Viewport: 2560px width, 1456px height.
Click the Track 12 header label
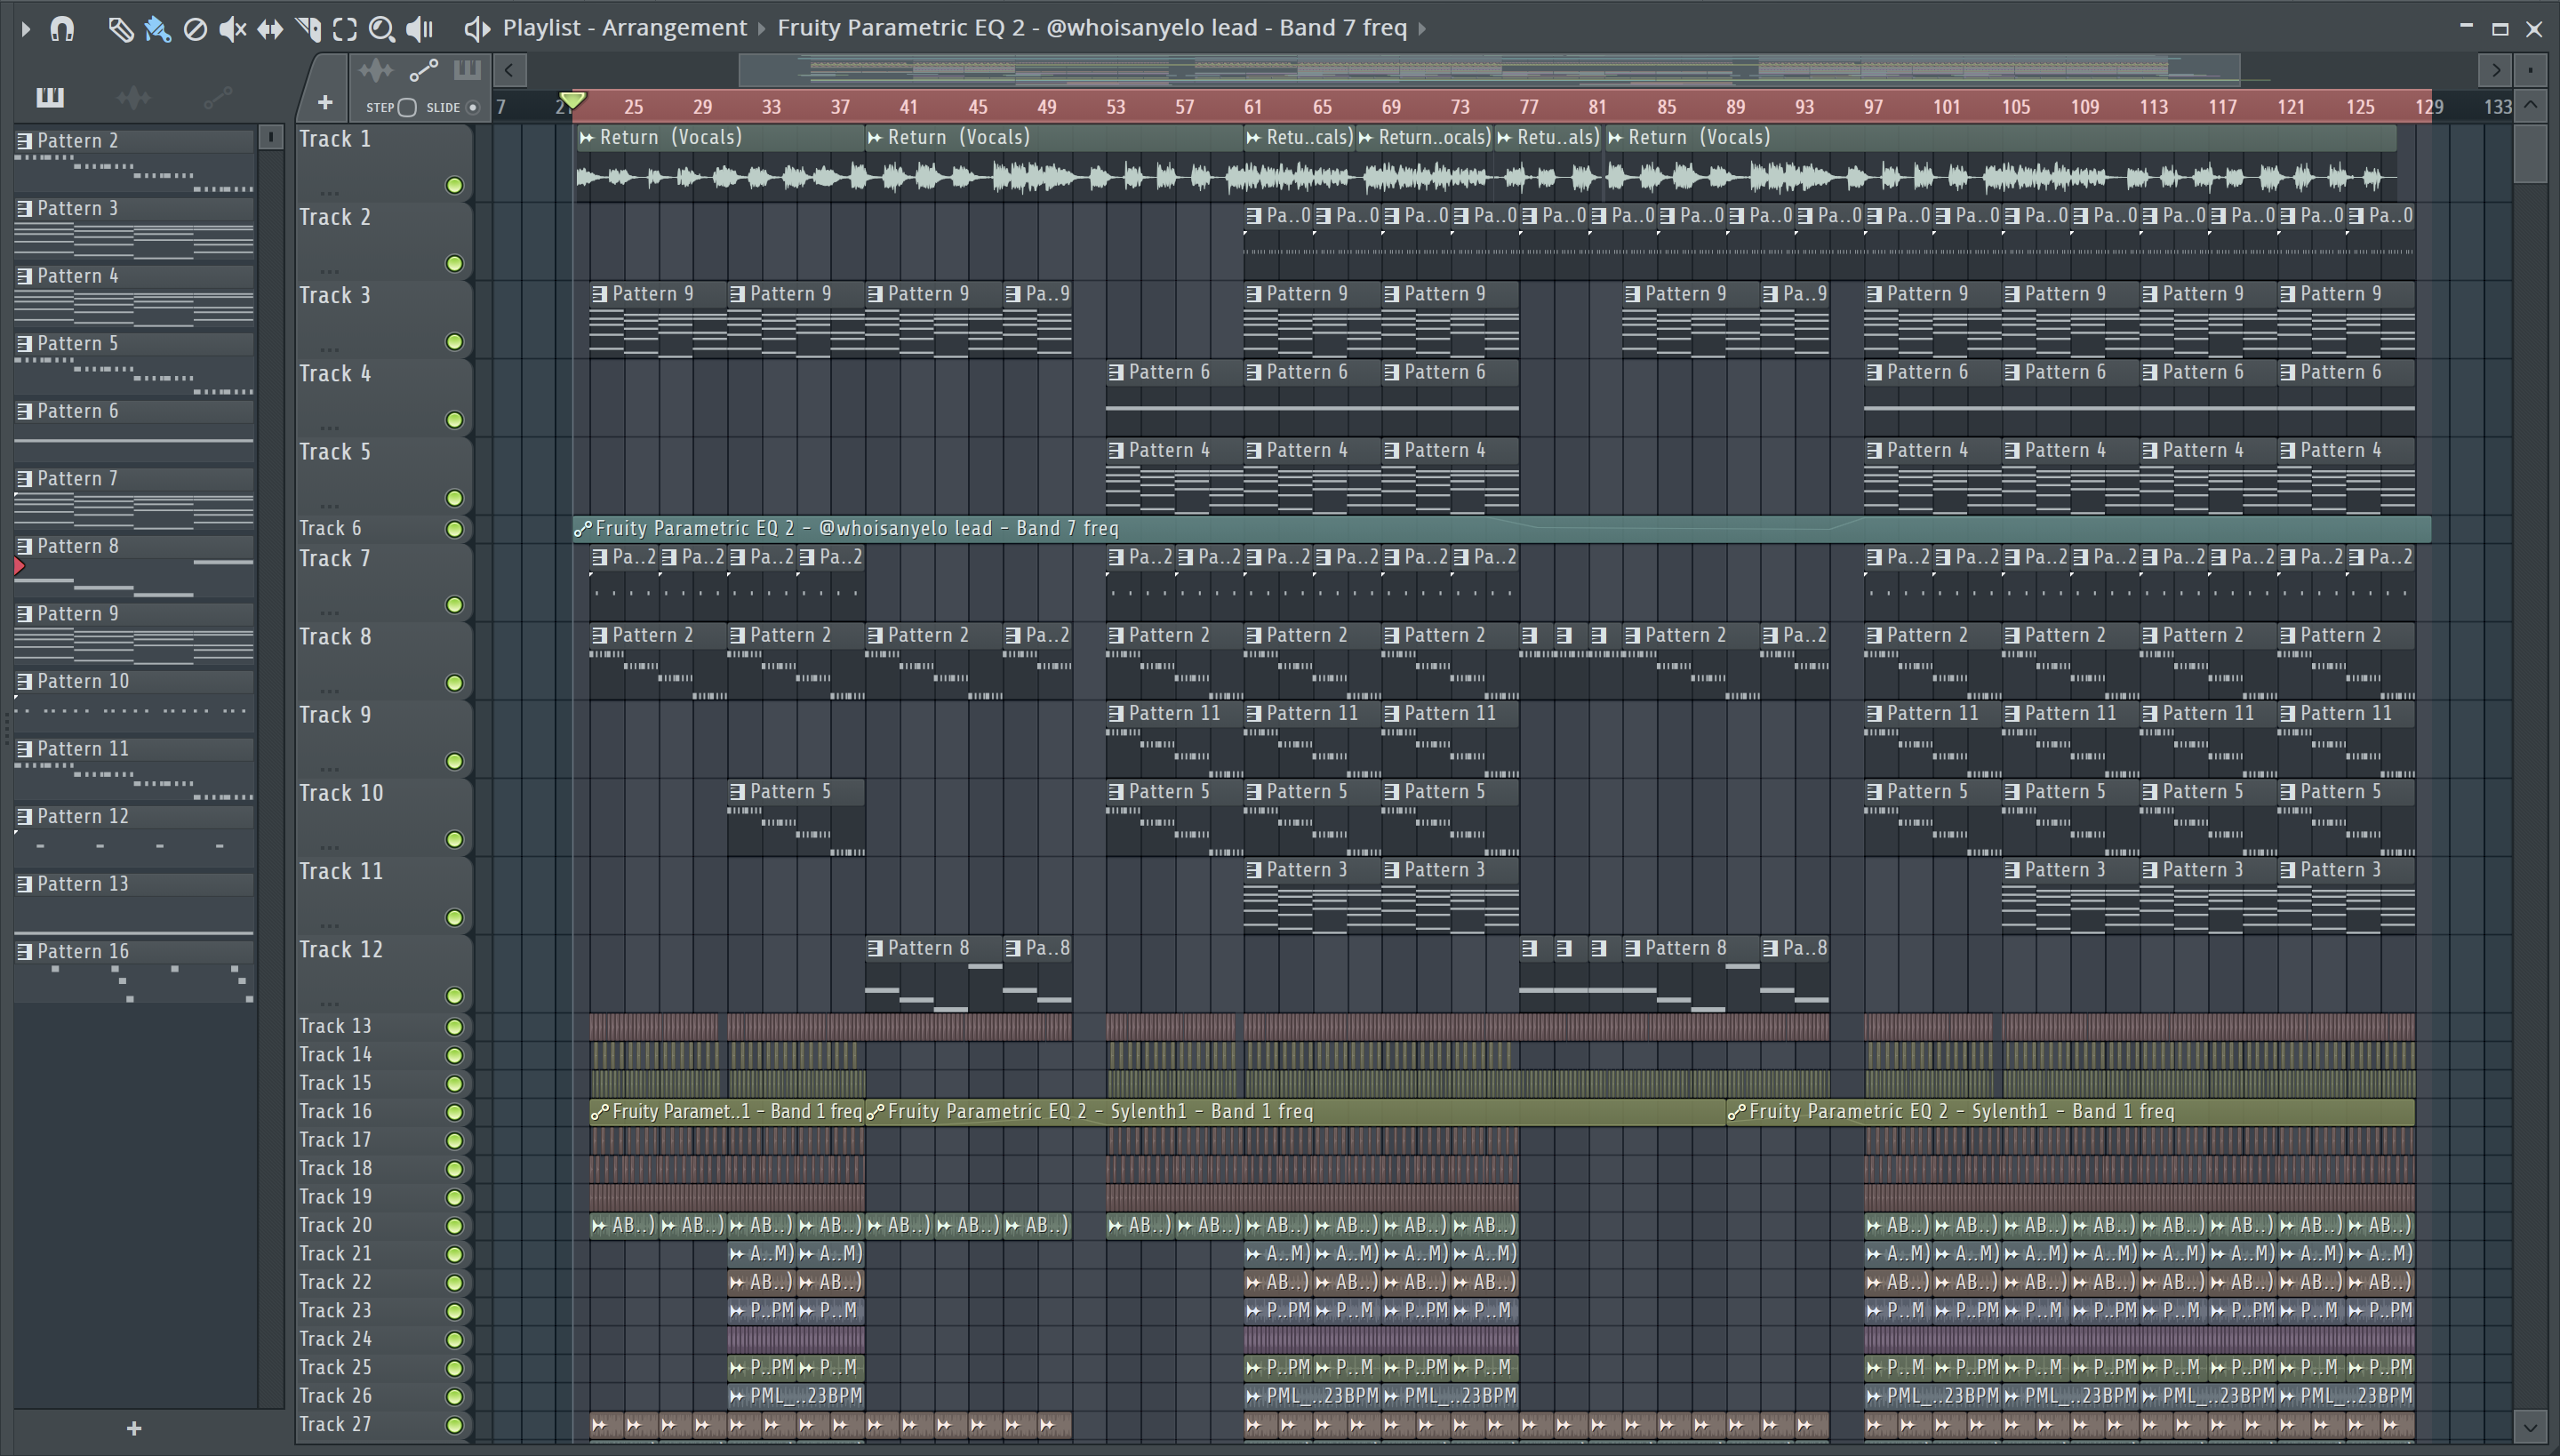(x=341, y=950)
